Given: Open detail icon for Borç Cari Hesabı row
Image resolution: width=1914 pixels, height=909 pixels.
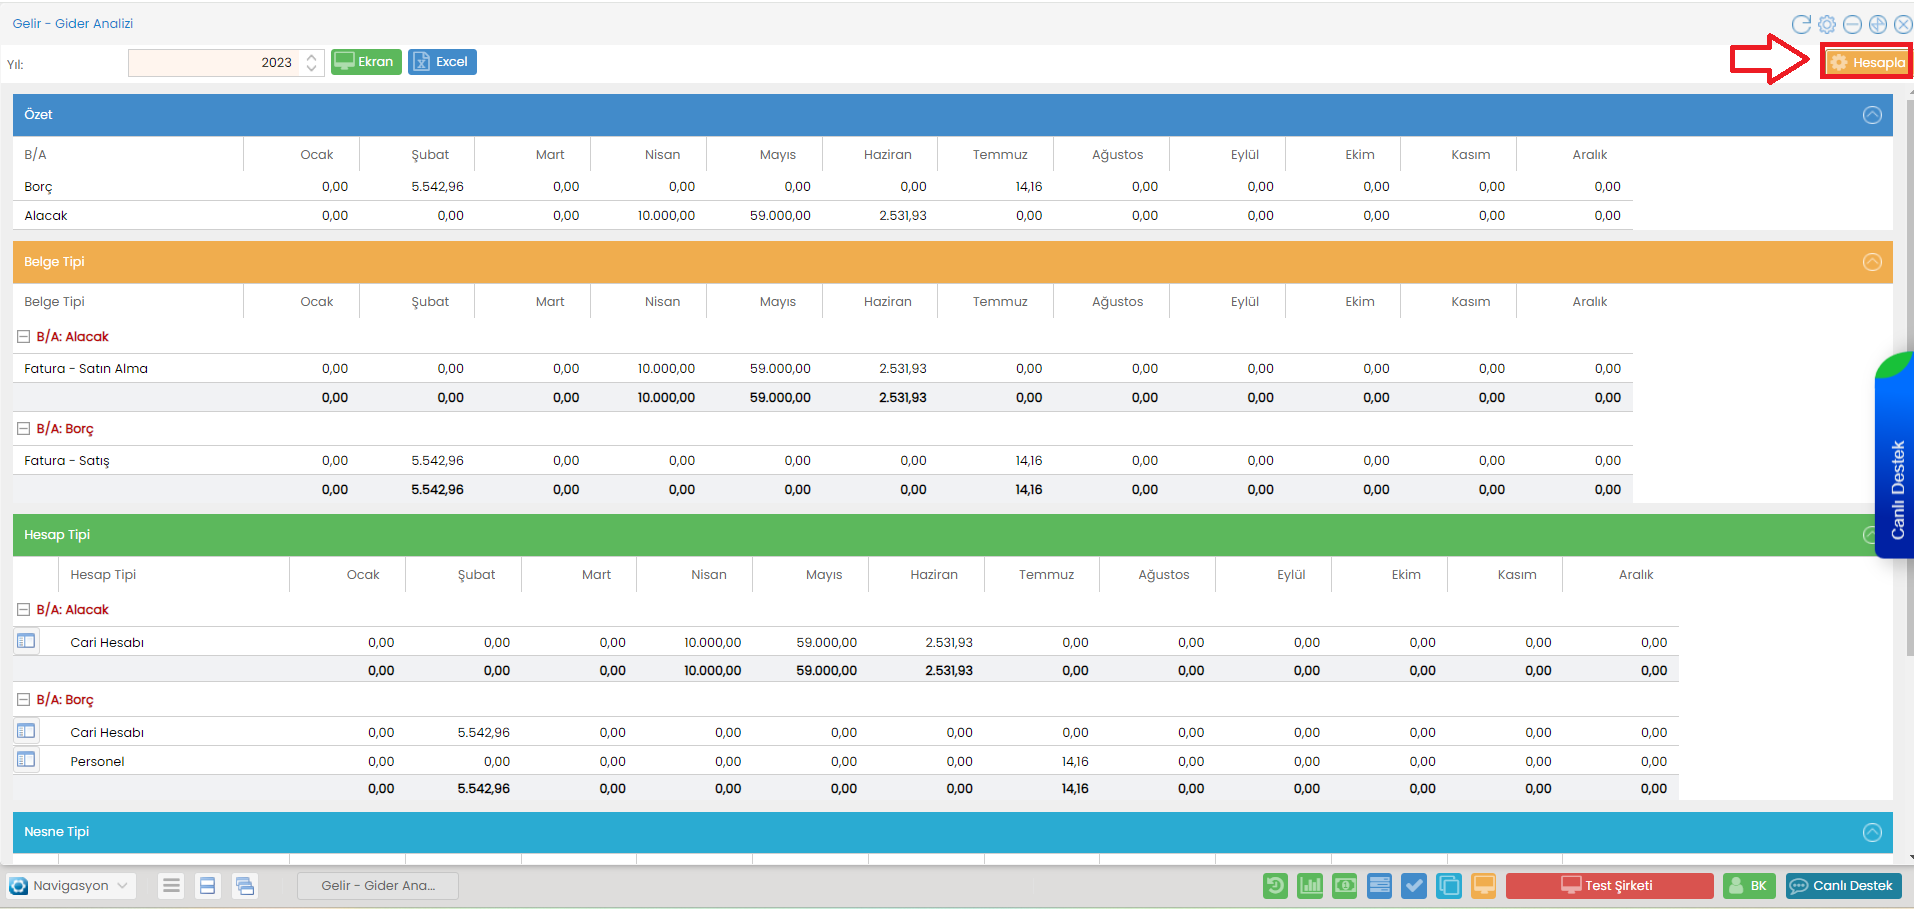Looking at the screenshot, I should coord(26,731).
